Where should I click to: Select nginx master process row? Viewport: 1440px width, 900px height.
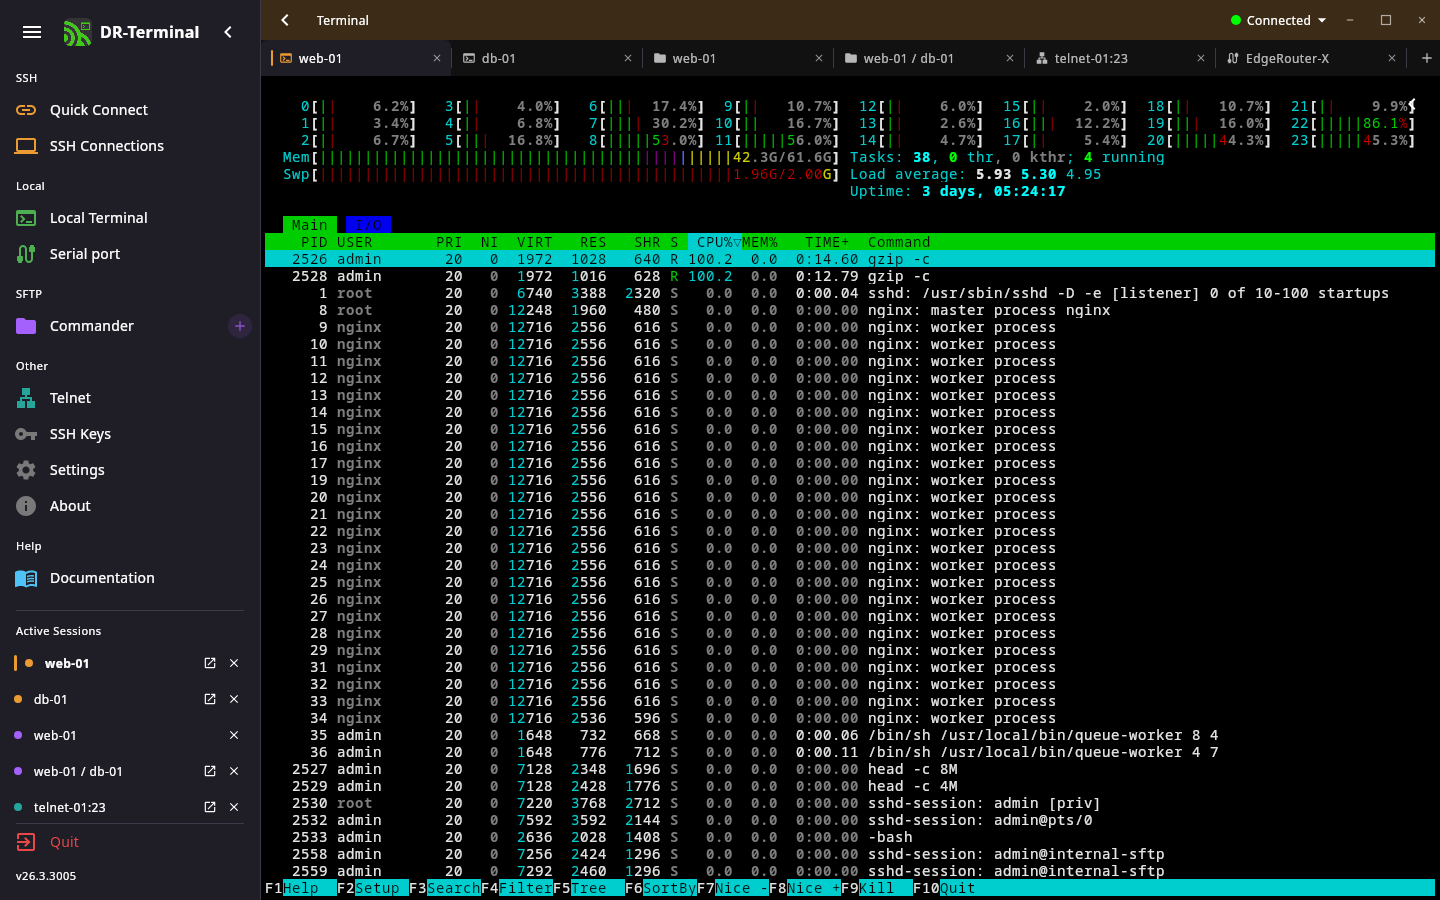(850, 310)
